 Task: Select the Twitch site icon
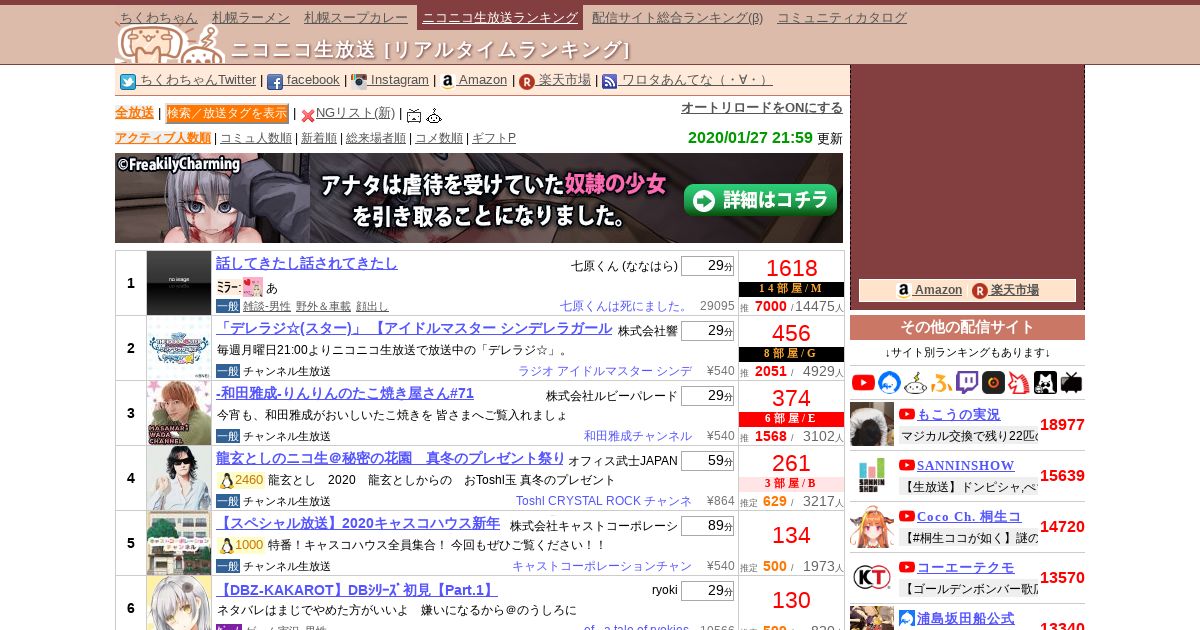click(x=967, y=382)
